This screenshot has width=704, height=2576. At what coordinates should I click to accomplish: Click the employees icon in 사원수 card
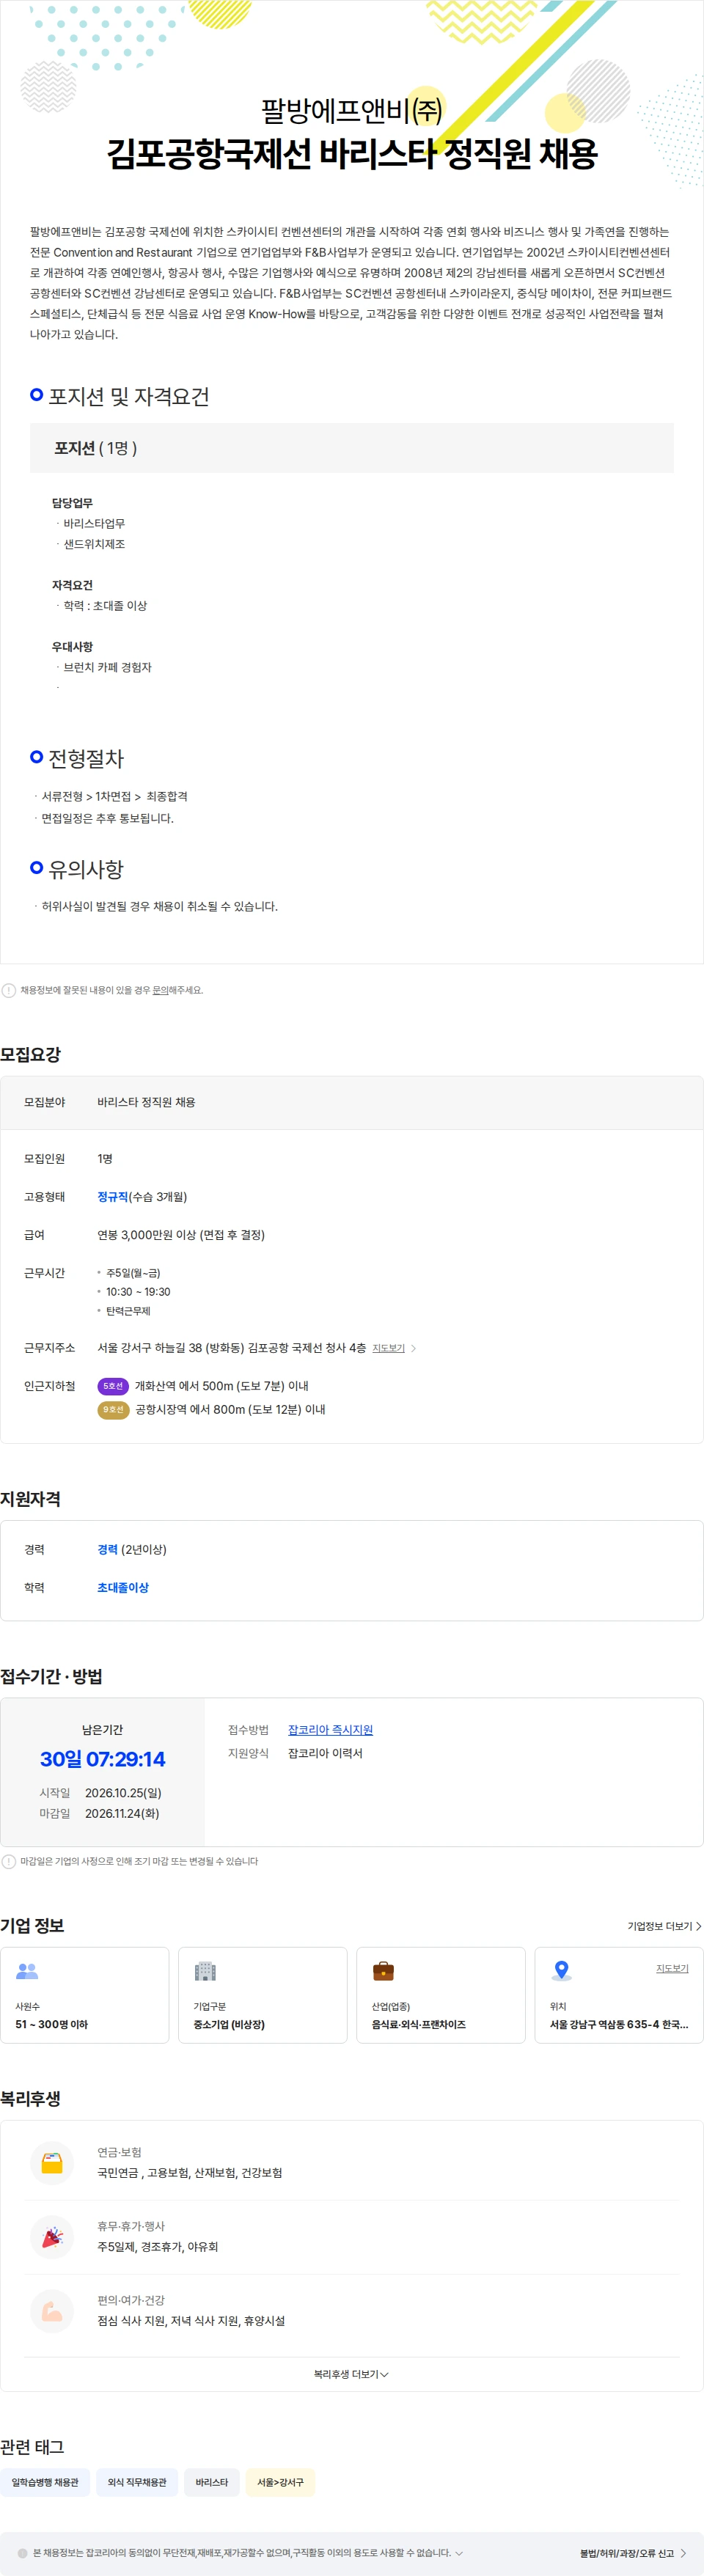pyautogui.click(x=27, y=1970)
